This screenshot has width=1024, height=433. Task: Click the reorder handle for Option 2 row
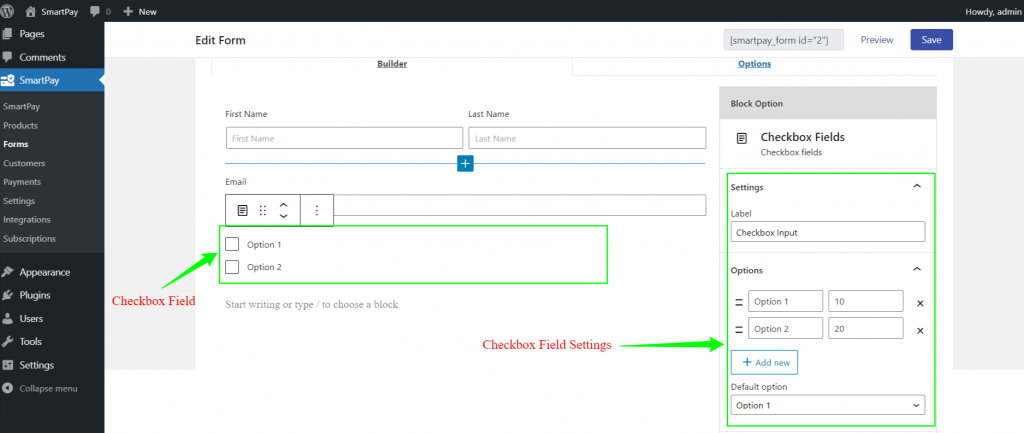pos(739,330)
